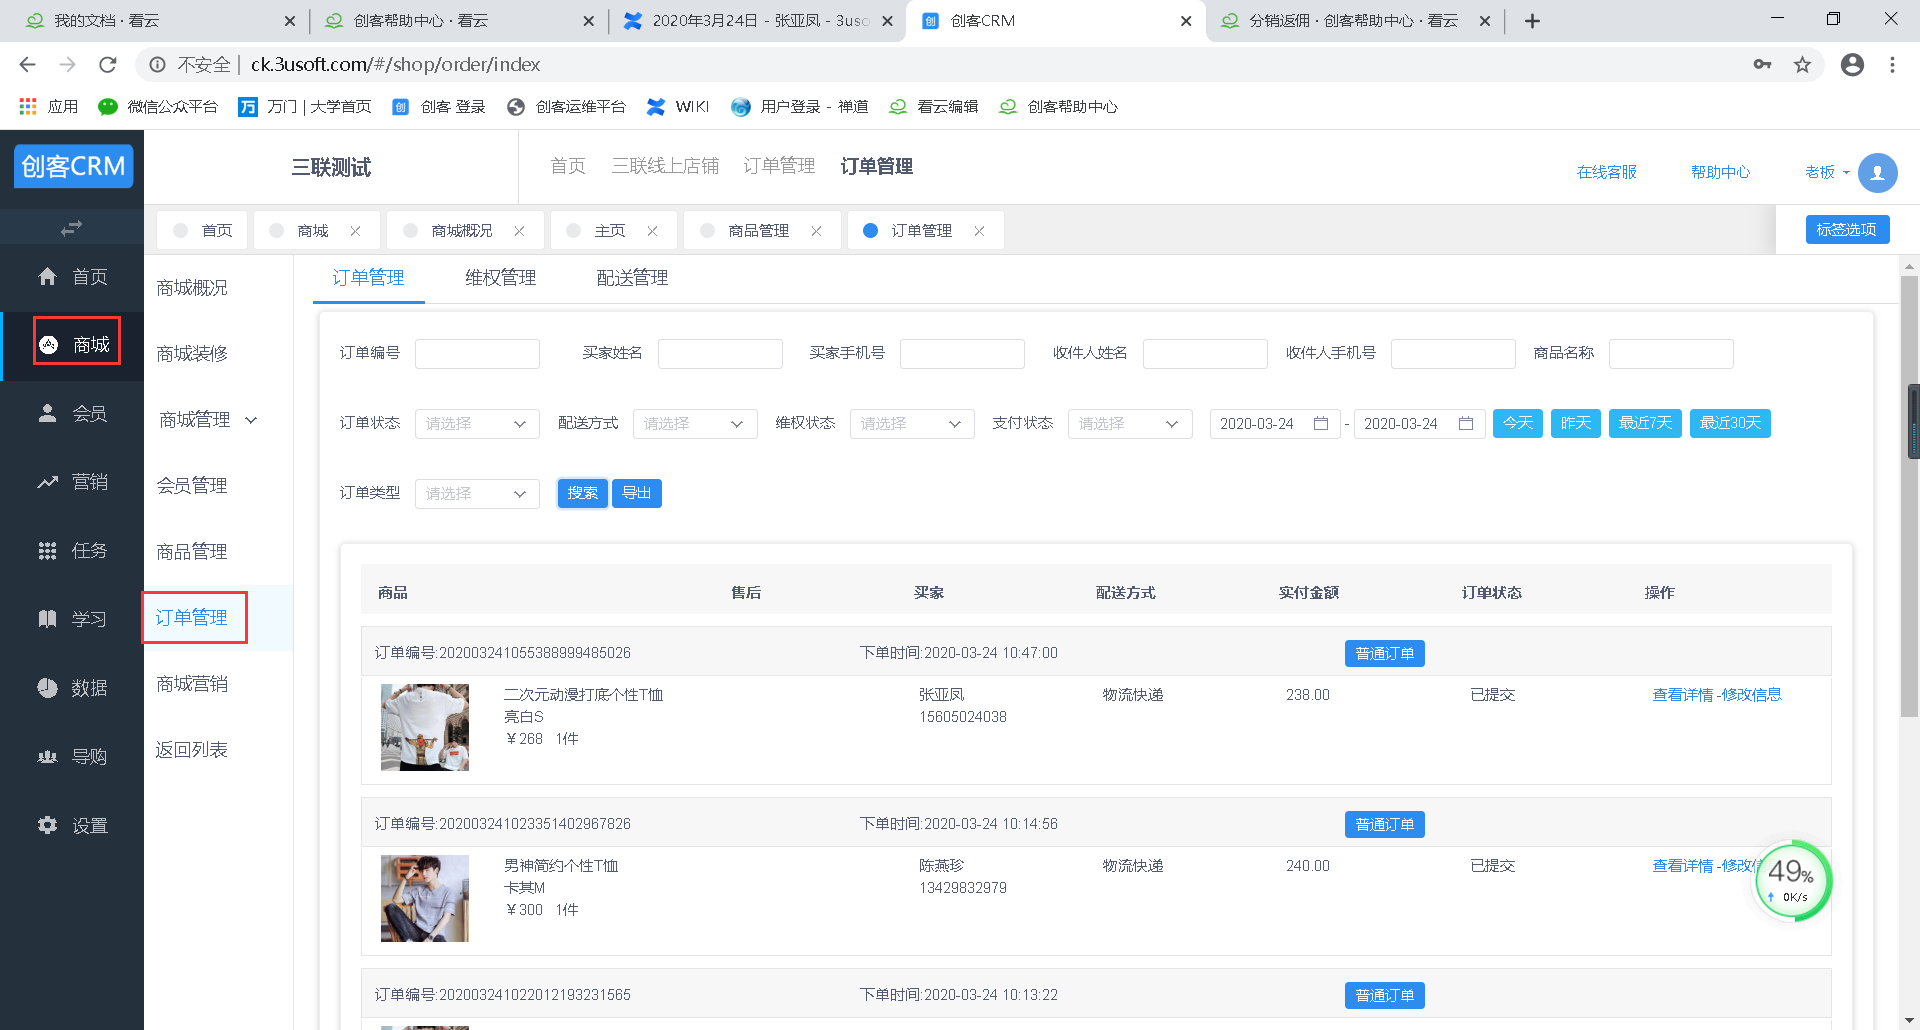
Task: Click the 搜索 button
Action: pos(582,493)
